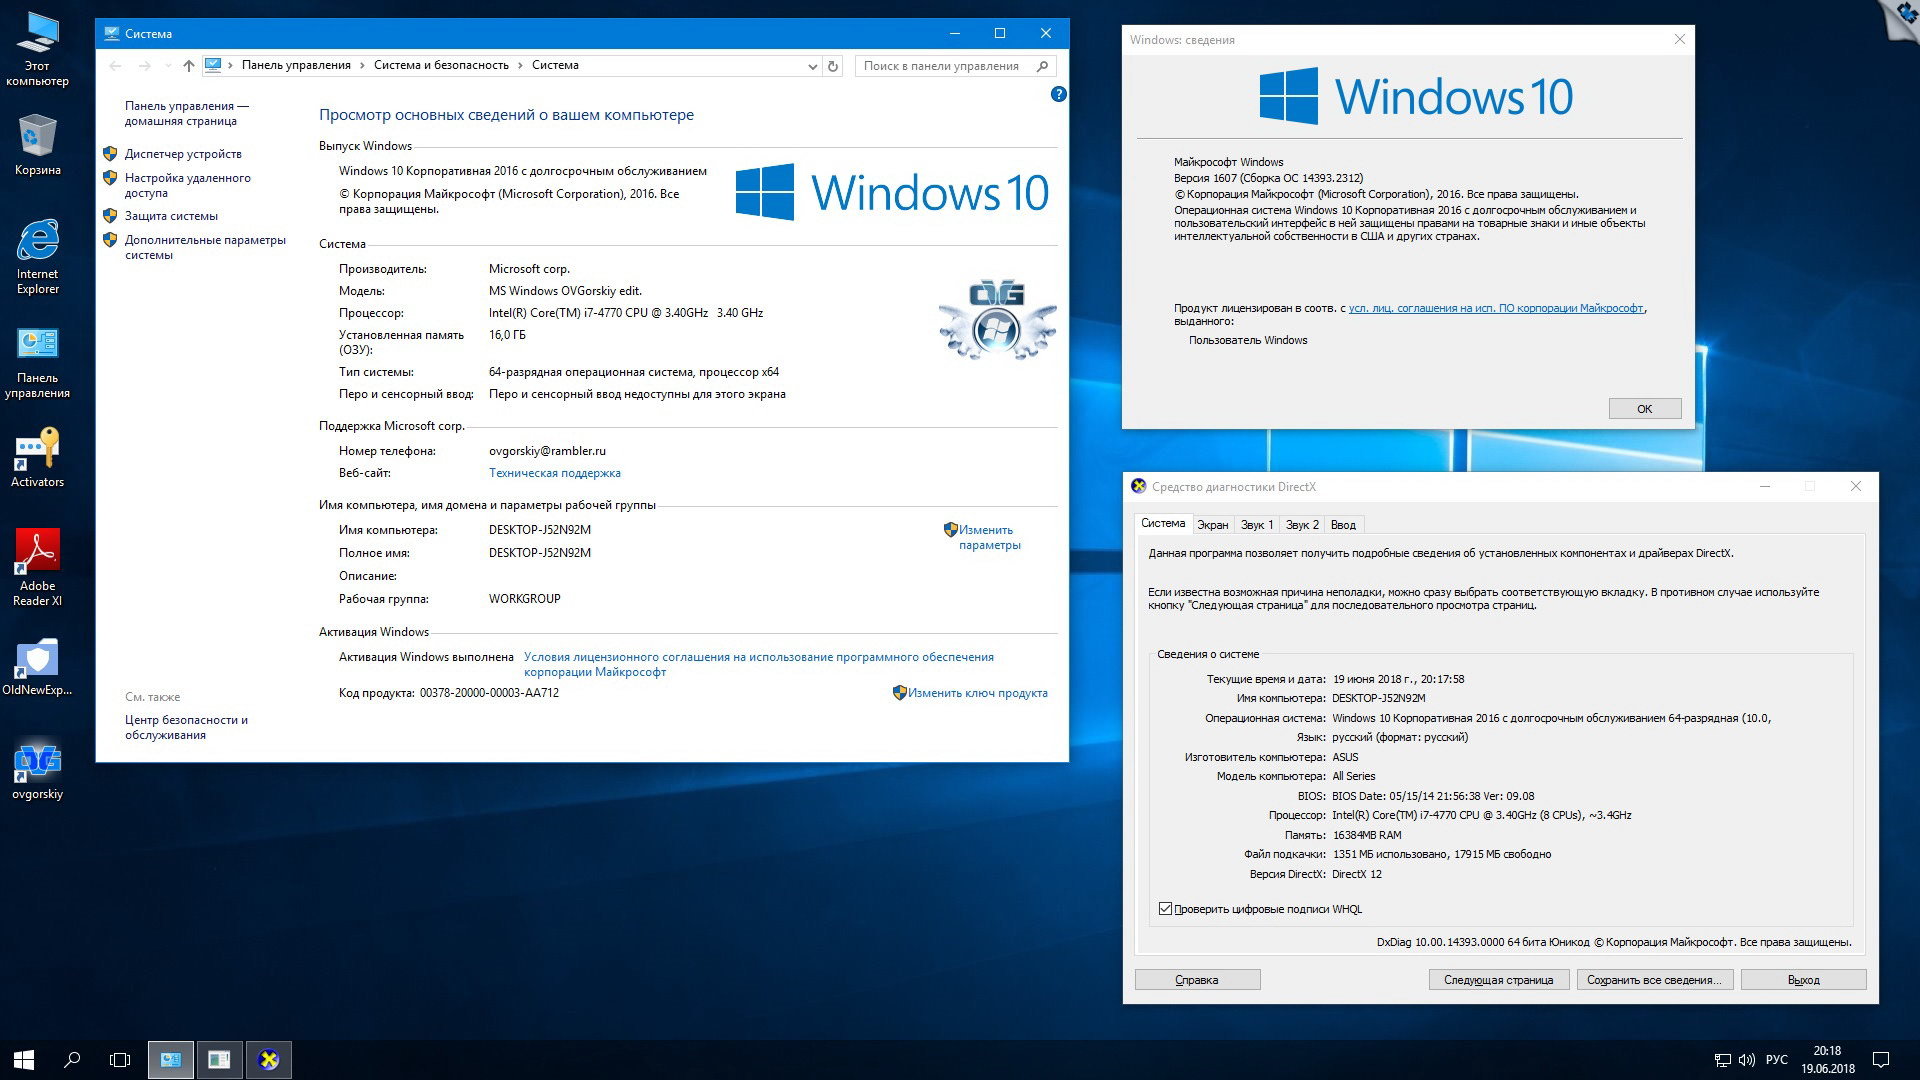Select the Система window taskbar button
Screen dimensions: 1920x1080
pyautogui.click(x=171, y=1060)
